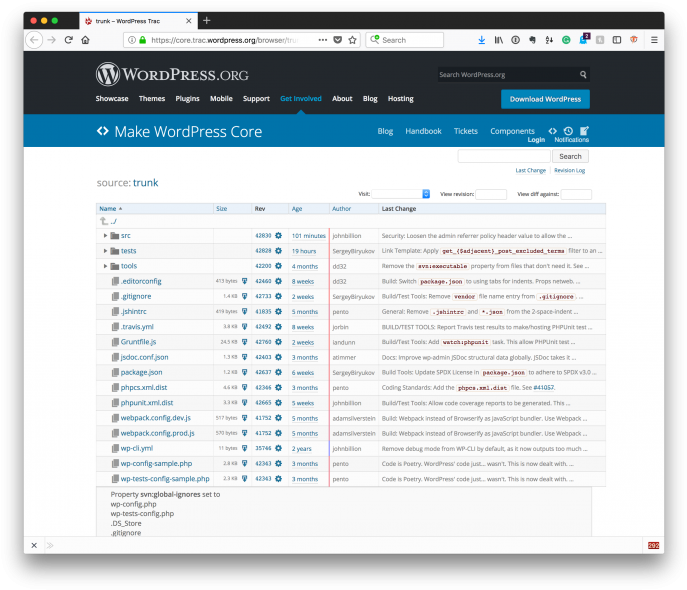Screen dimensions: 687x590
Task: Sort by the Age column header
Action: (x=297, y=208)
